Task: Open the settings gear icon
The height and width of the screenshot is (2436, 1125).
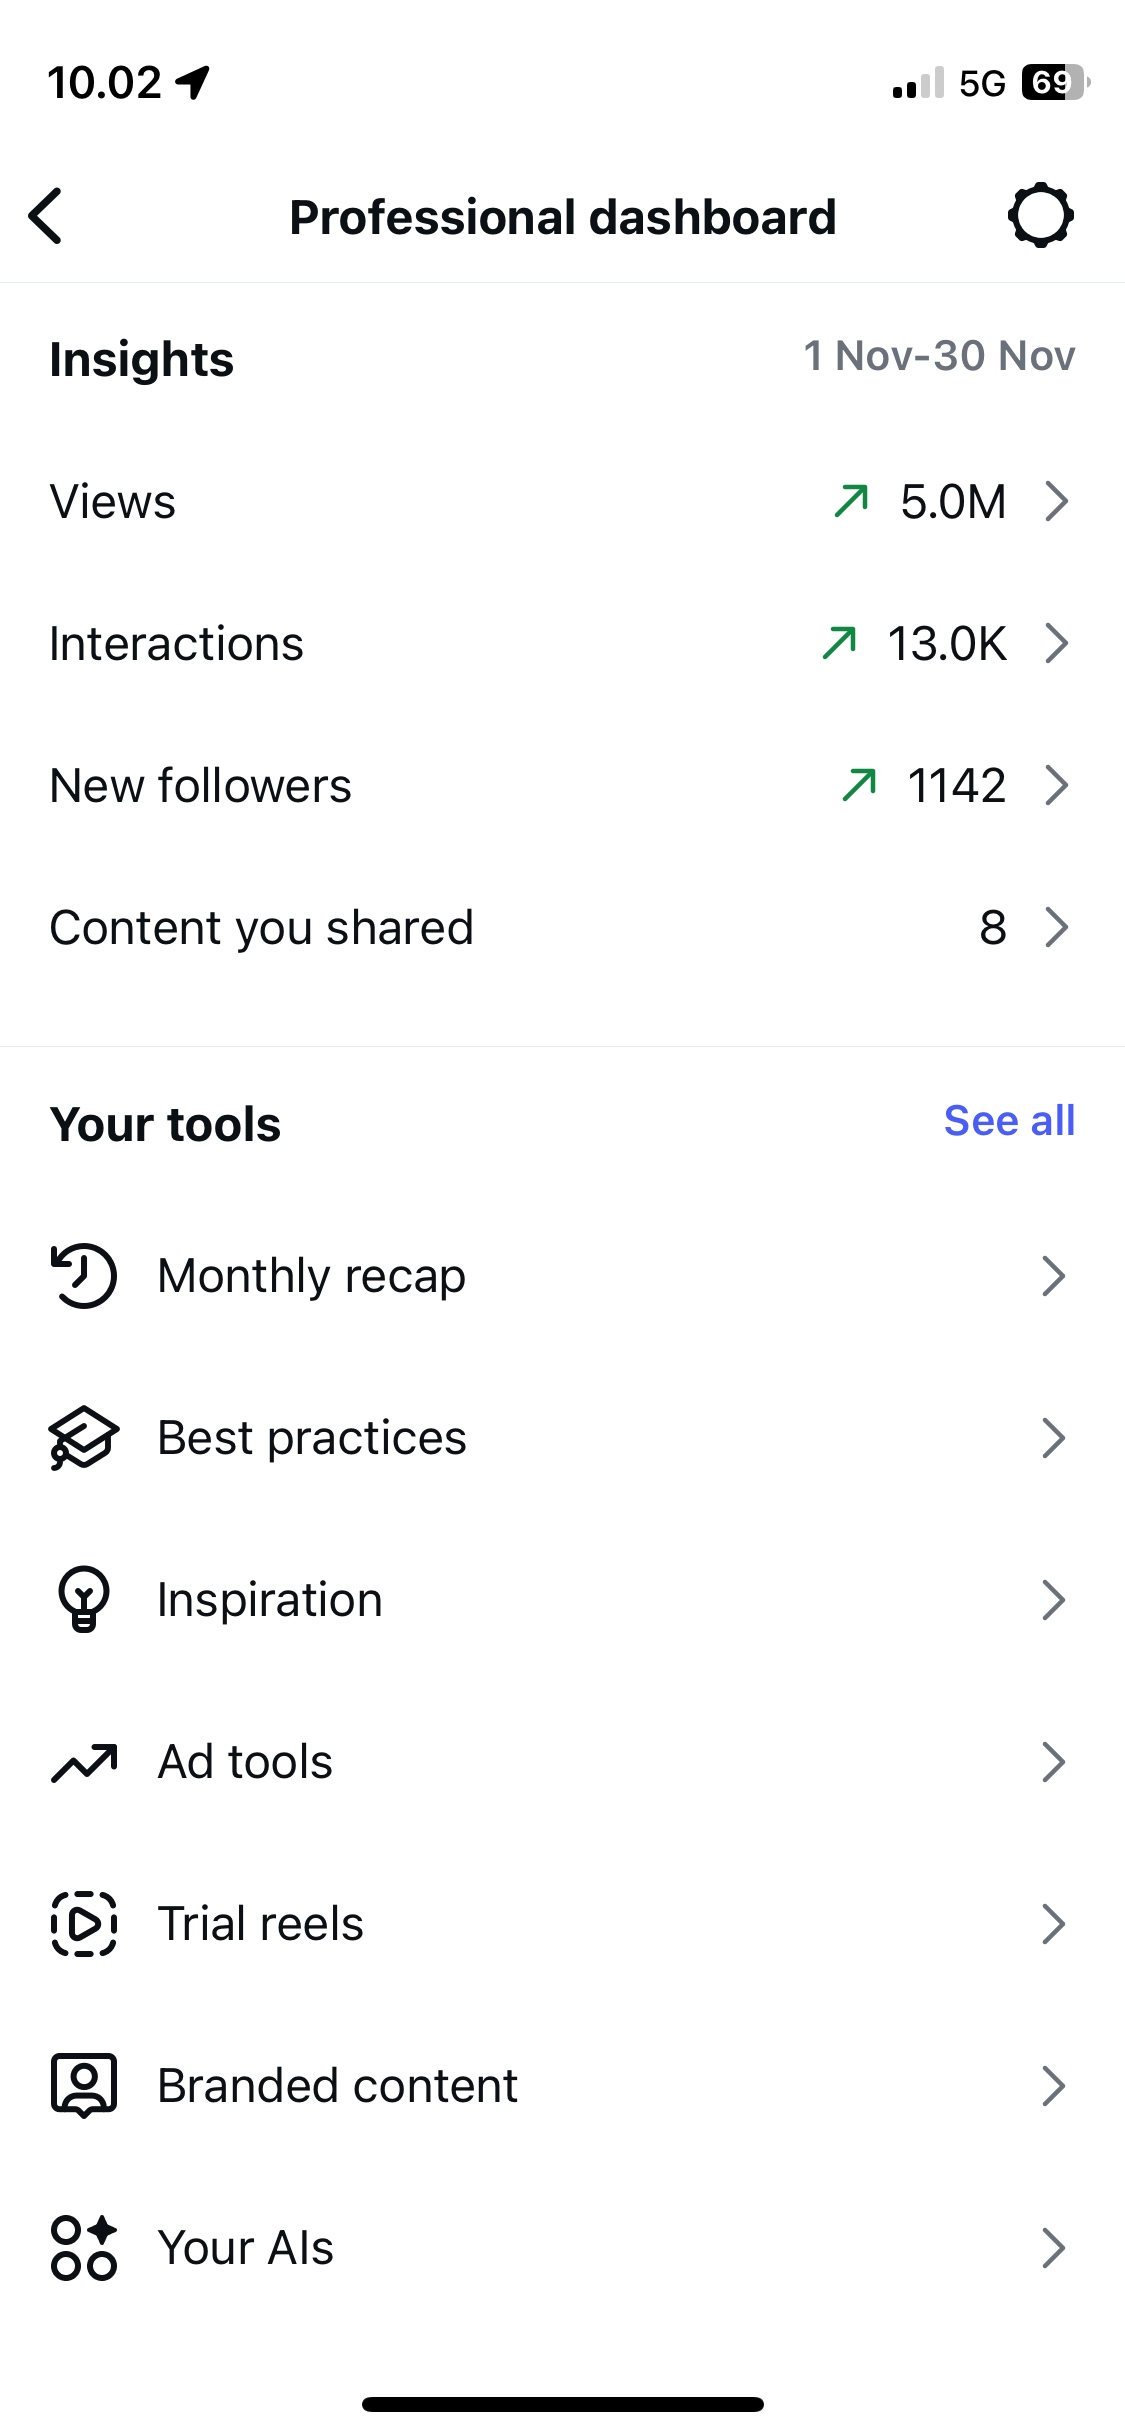Action: [1040, 216]
